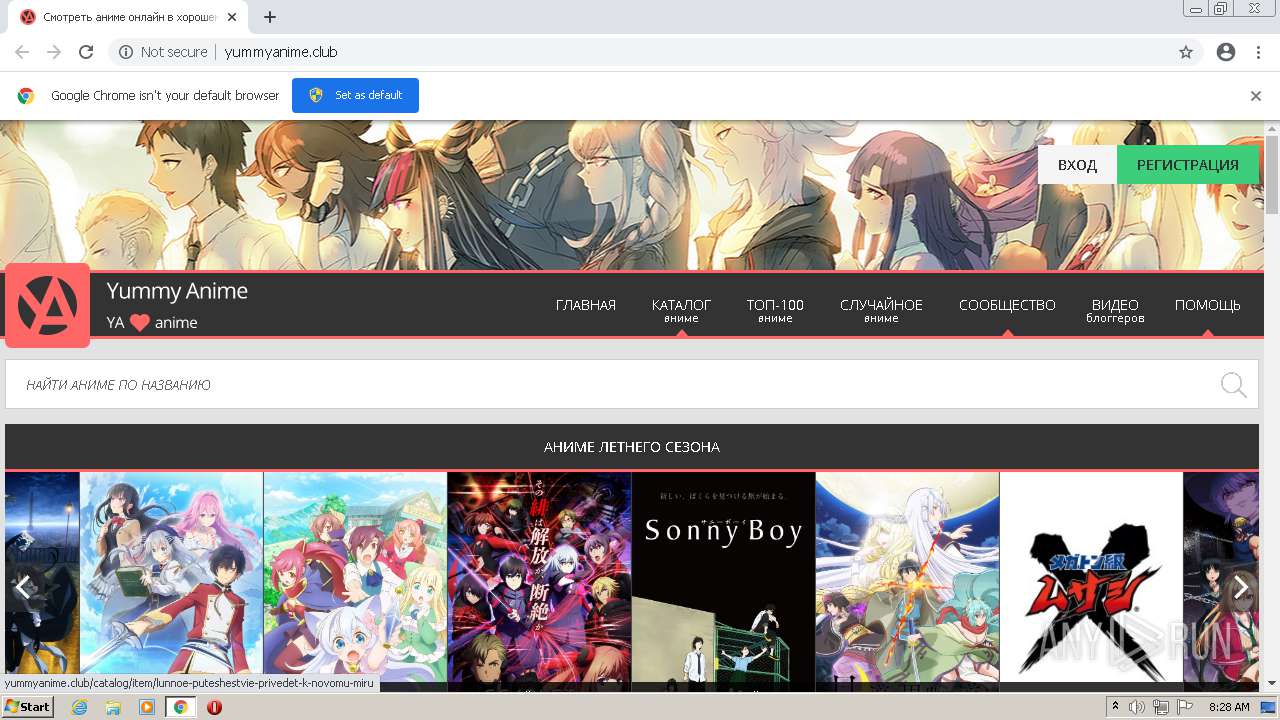Click АНИМЕ ЛЕТНЕГО СЕЗОНА header
The image size is (1280, 720).
click(x=632, y=447)
